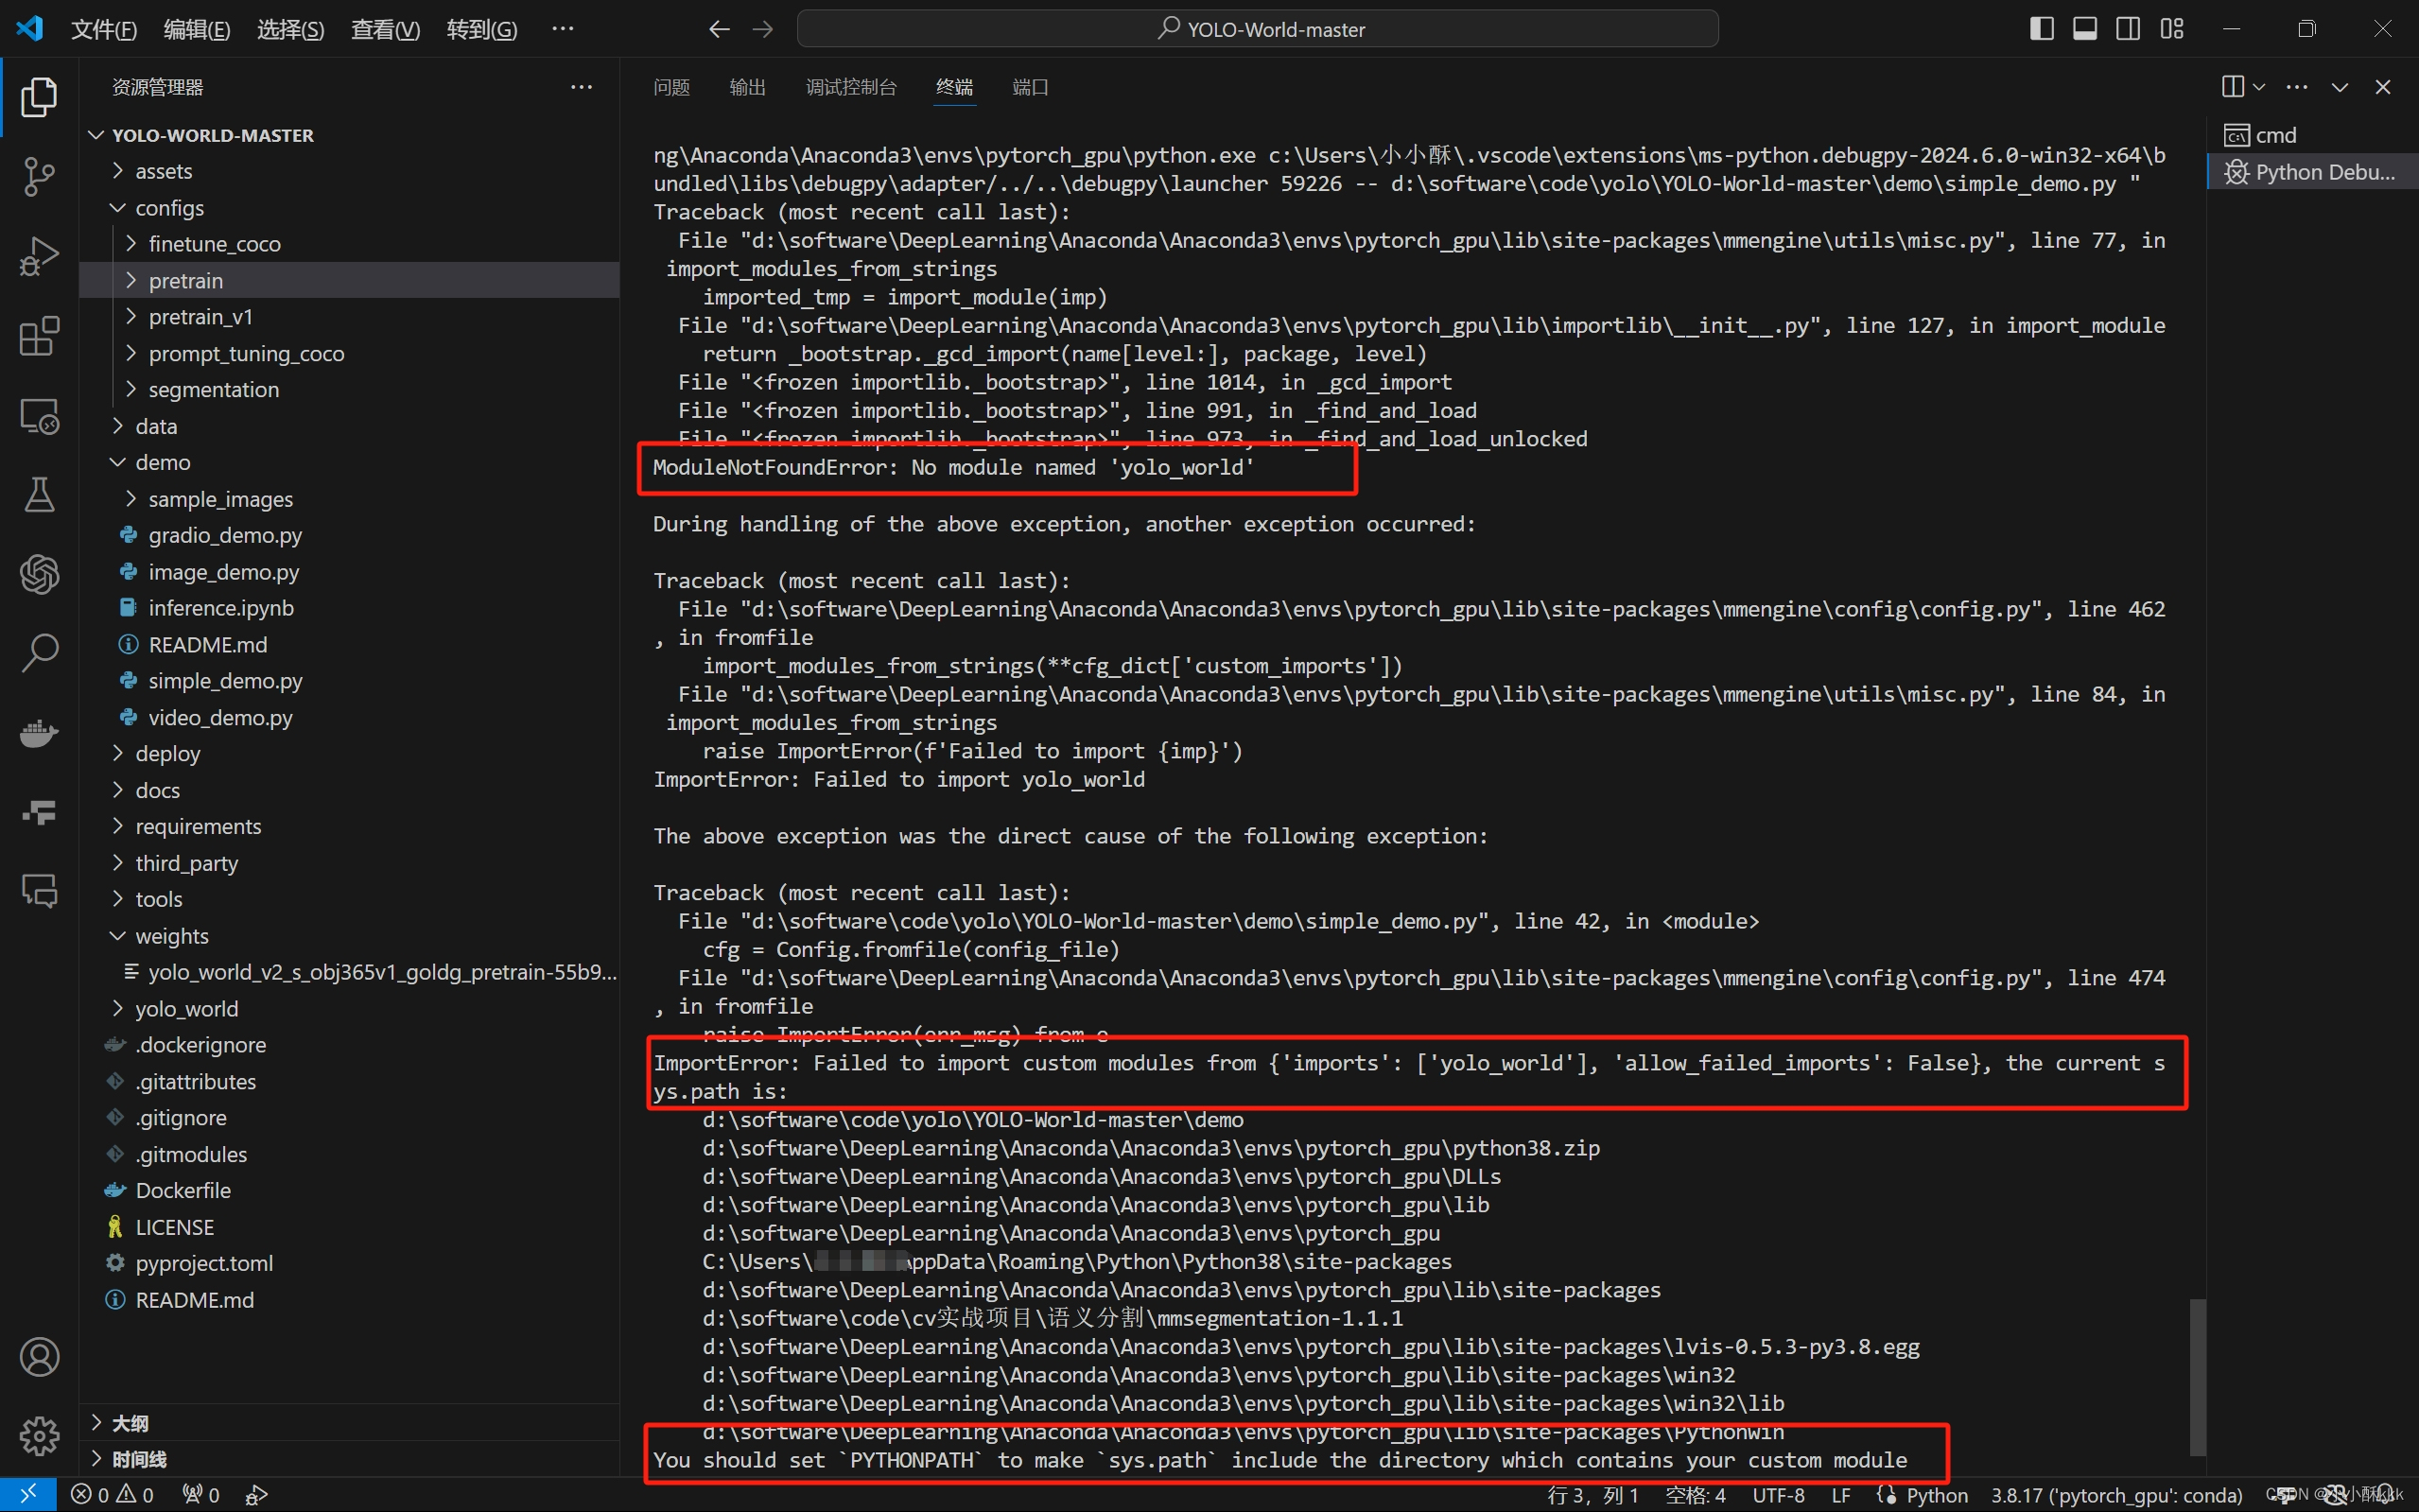
Task: Expand the 大纲 outline section
Action: (x=350, y=1423)
